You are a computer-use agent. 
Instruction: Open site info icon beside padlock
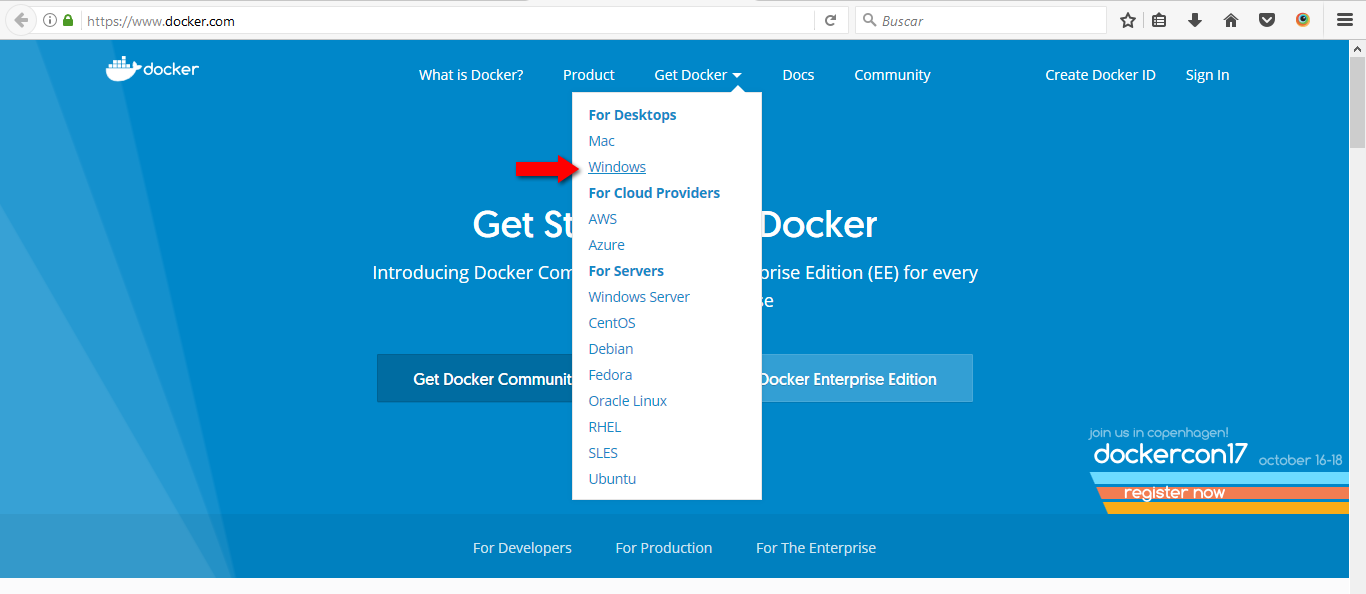(x=50, y=20)
